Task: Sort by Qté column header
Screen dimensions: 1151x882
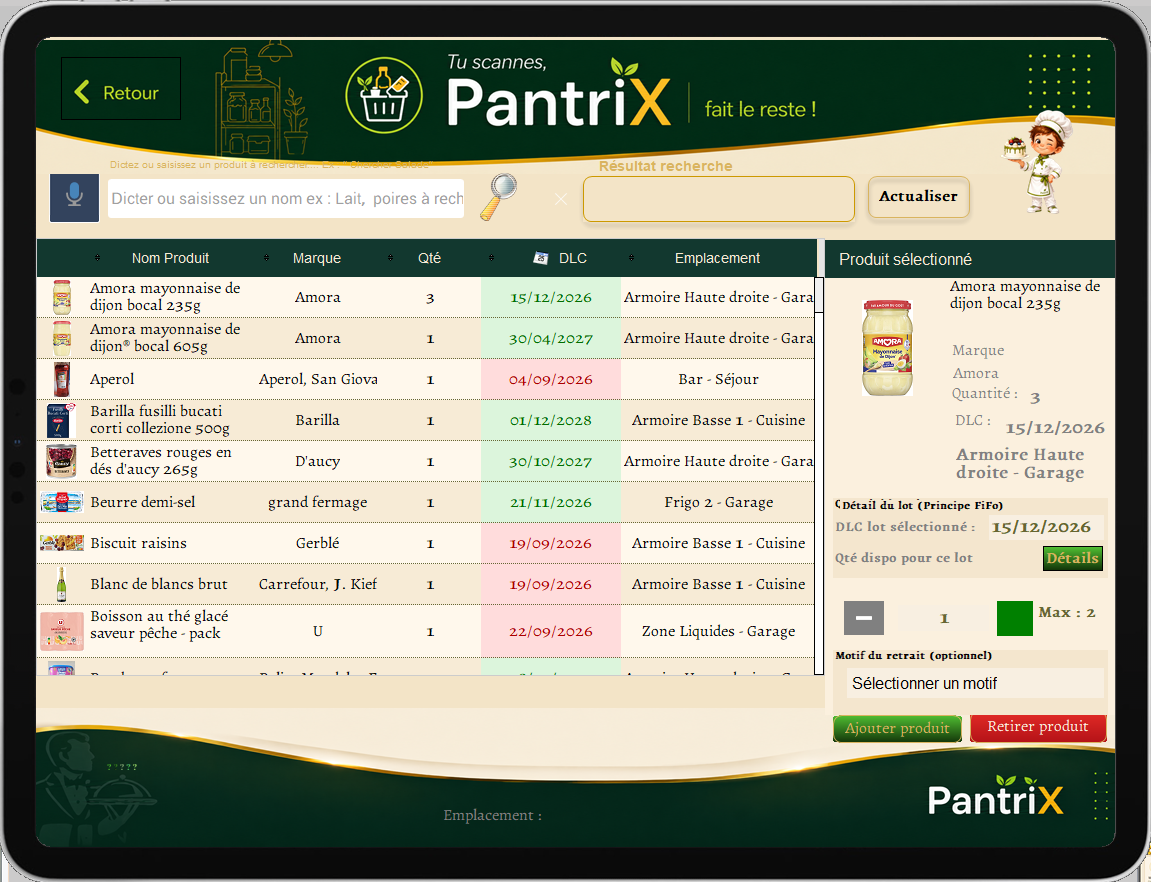Action: 429,258
